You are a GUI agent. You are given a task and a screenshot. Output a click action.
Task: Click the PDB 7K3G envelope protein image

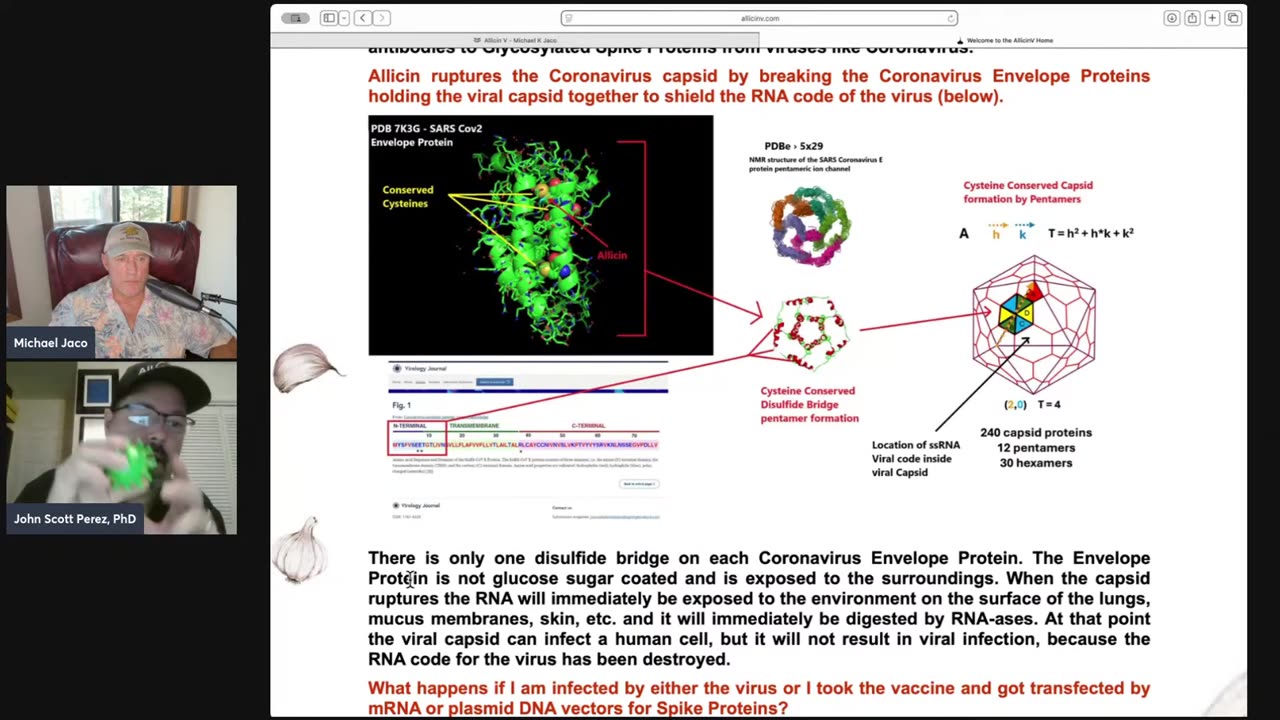click(x=540, y=235)
